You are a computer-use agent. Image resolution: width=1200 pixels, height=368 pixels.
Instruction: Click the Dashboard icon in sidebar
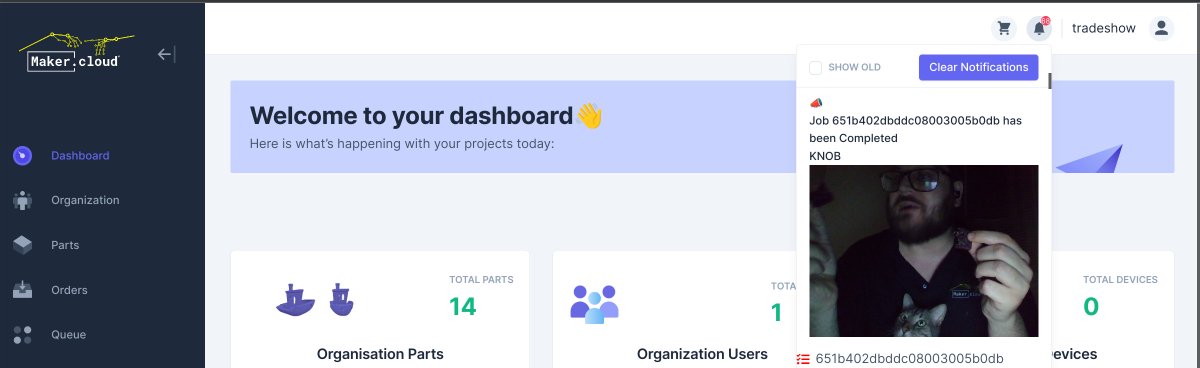[23, 155]
